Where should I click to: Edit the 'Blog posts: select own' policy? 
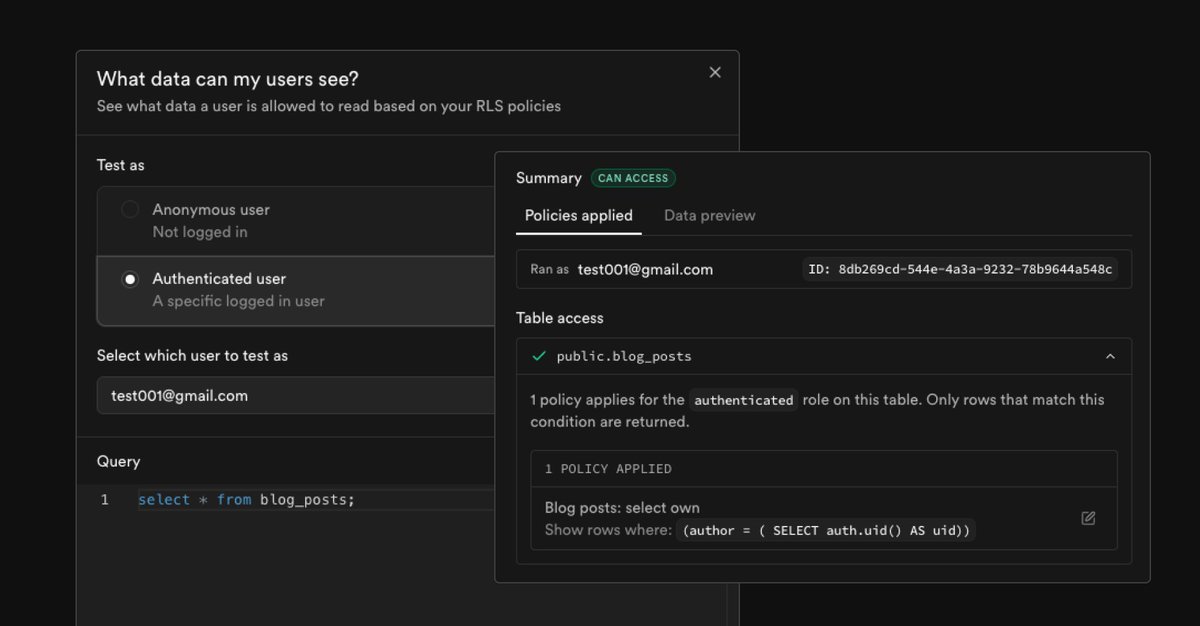pyautogui.click(x=1088, y=518)
